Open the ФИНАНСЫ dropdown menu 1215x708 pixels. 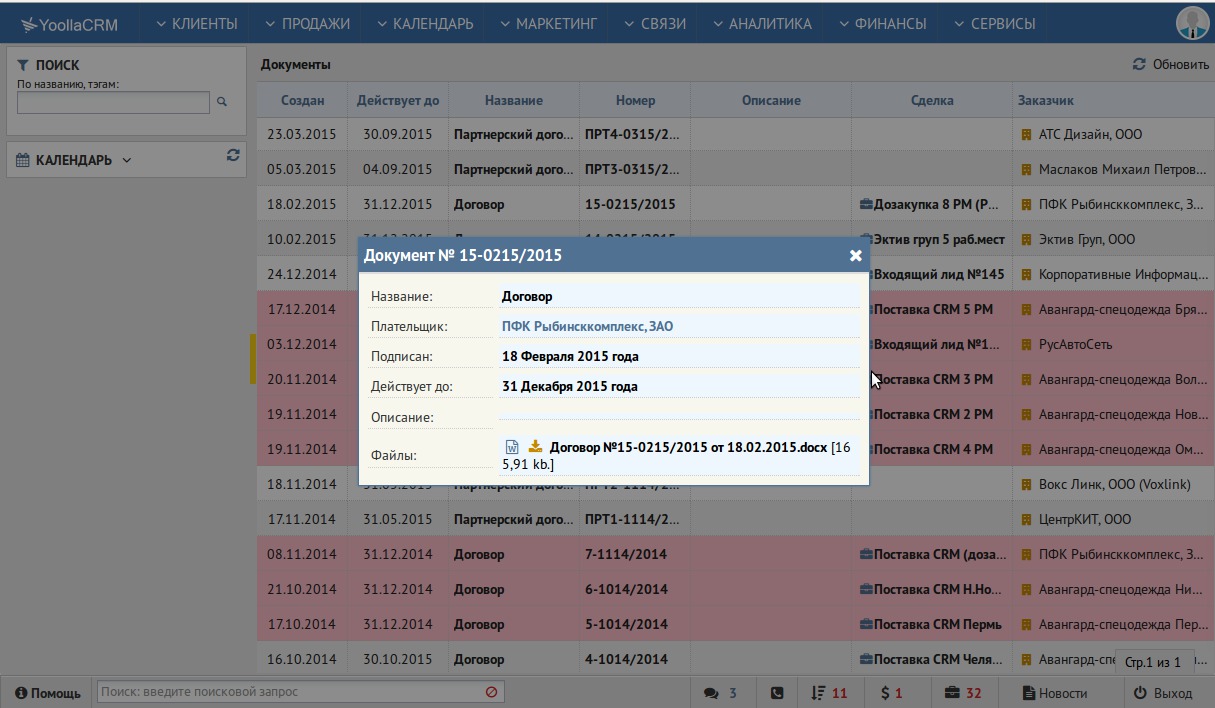click(883, 23)
